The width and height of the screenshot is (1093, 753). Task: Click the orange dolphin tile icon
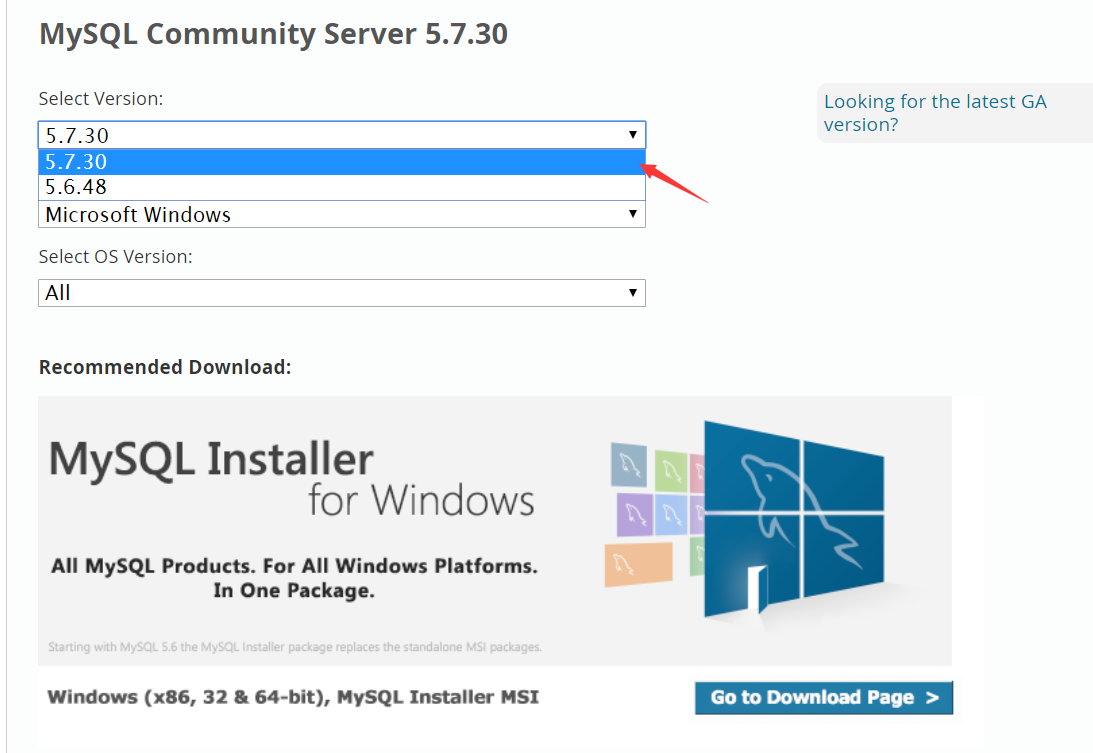[639, 564]
